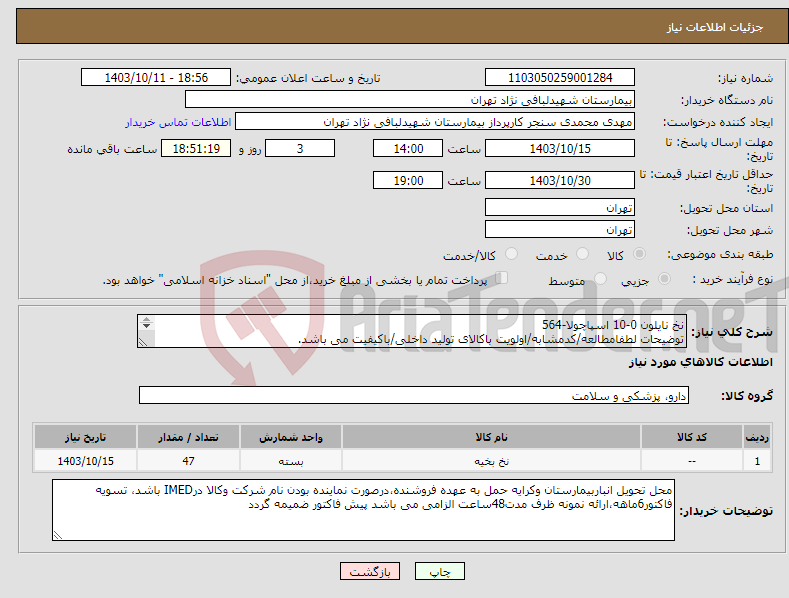Click the response deadline time 14:00 field
Screen dimensions: 789x598
(x=408, y=148)
